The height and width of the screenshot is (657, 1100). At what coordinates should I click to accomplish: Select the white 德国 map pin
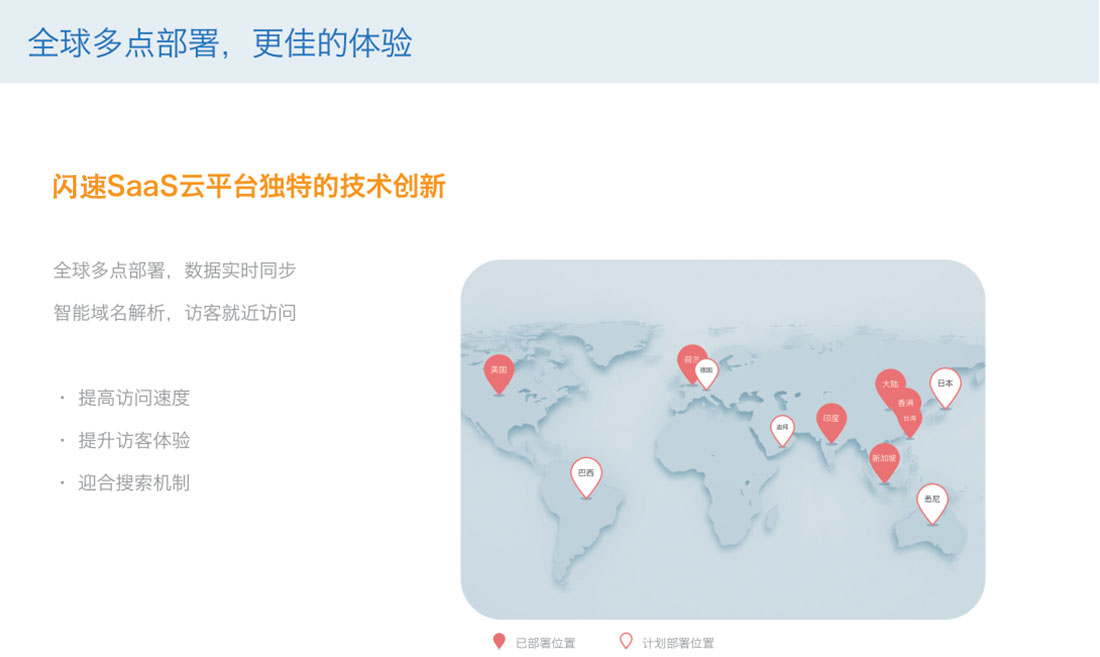coord(707,371)
